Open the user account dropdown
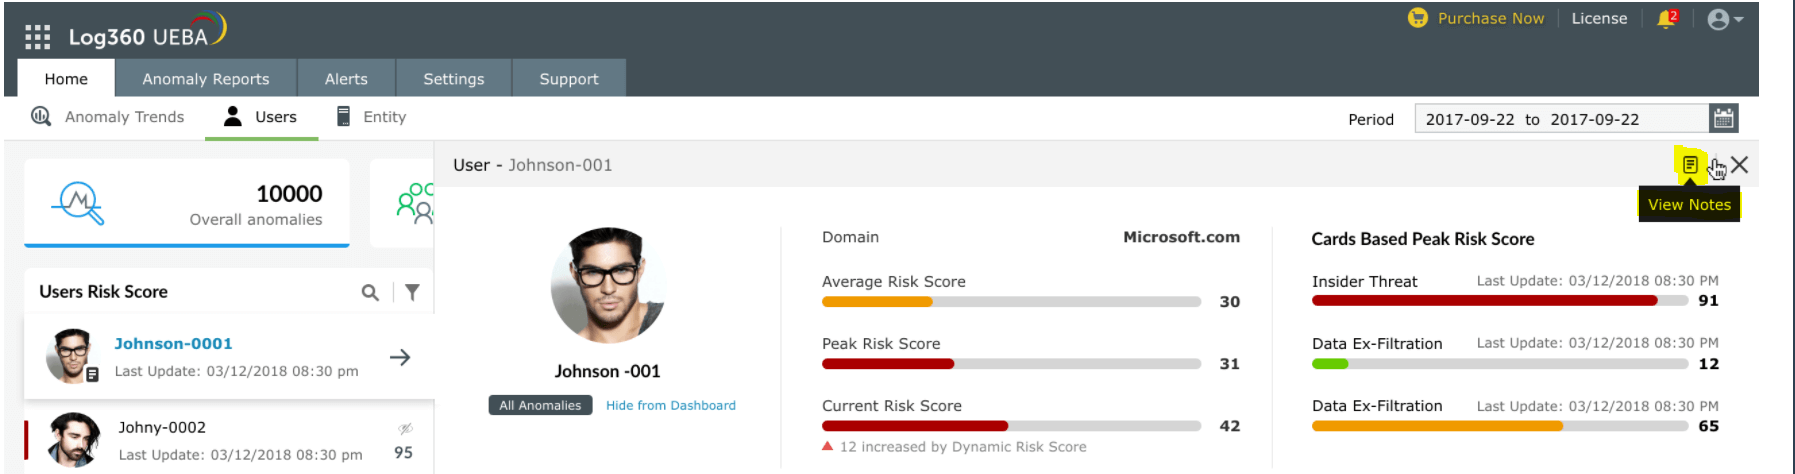This screenshot has width=1795, height=474. (x=1725, y=19)
